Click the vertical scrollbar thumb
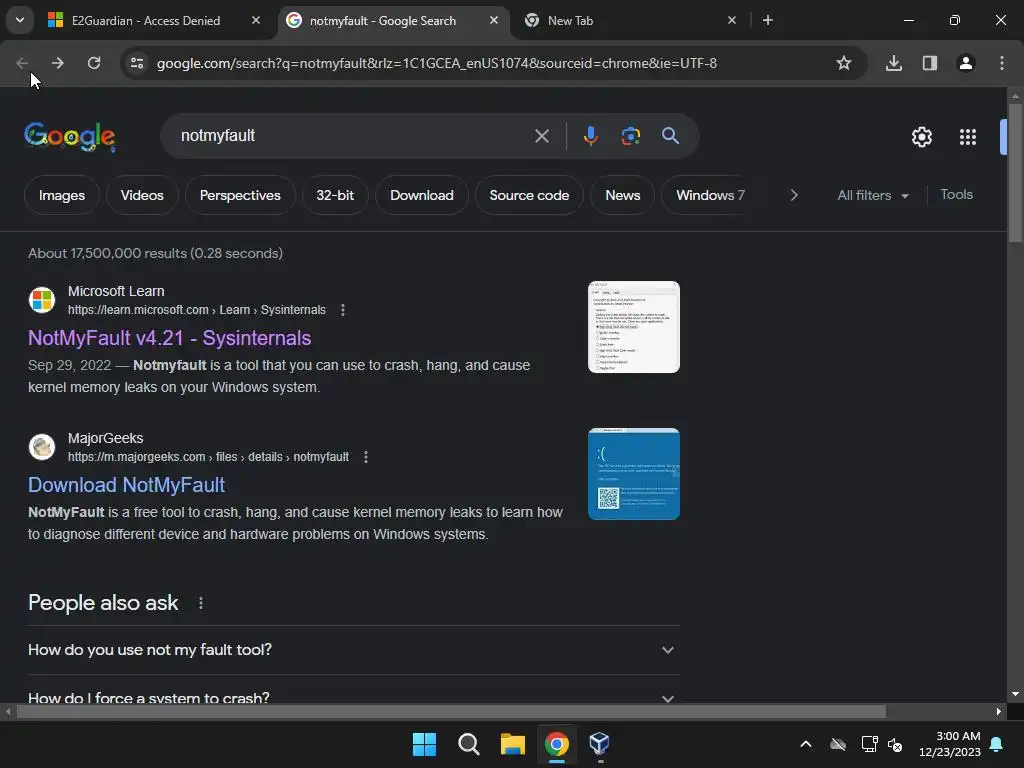 (x=1016, y=173)
